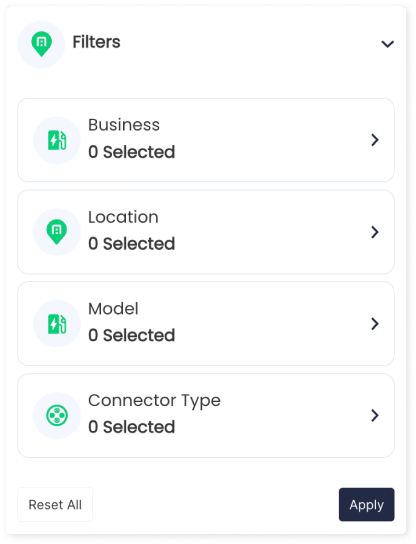The image size is (416, 544).
Task: Click the Filters heading text
Action: pyautogui.click(x=96, y=42)
